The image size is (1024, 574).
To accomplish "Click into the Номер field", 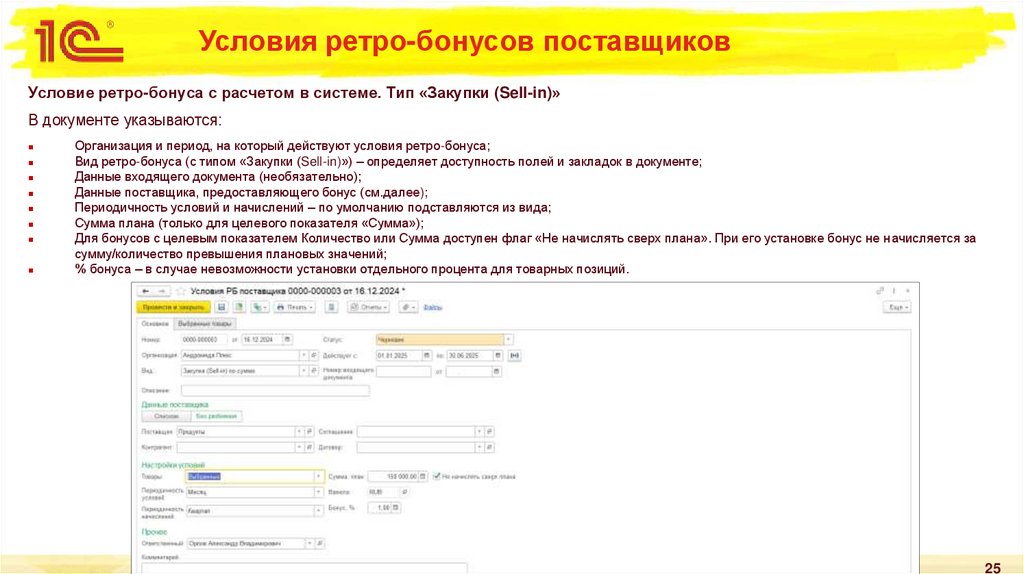I will pyautogui.click(x=204, y=340).
